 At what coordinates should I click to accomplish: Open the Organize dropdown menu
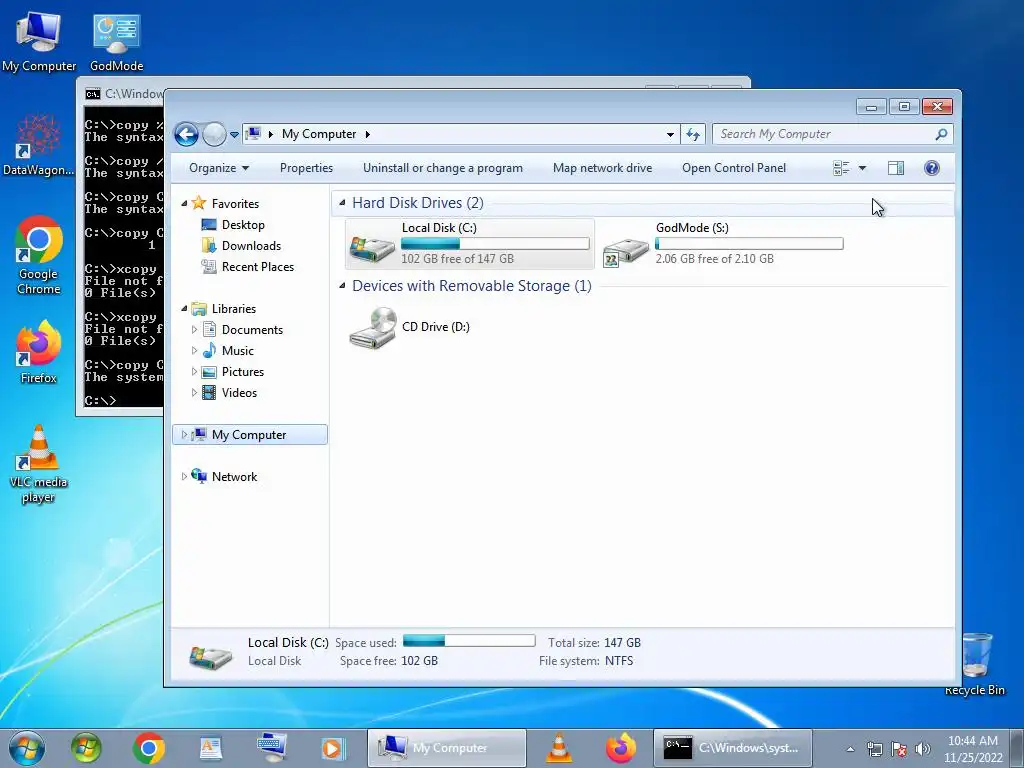coord(219,168)
